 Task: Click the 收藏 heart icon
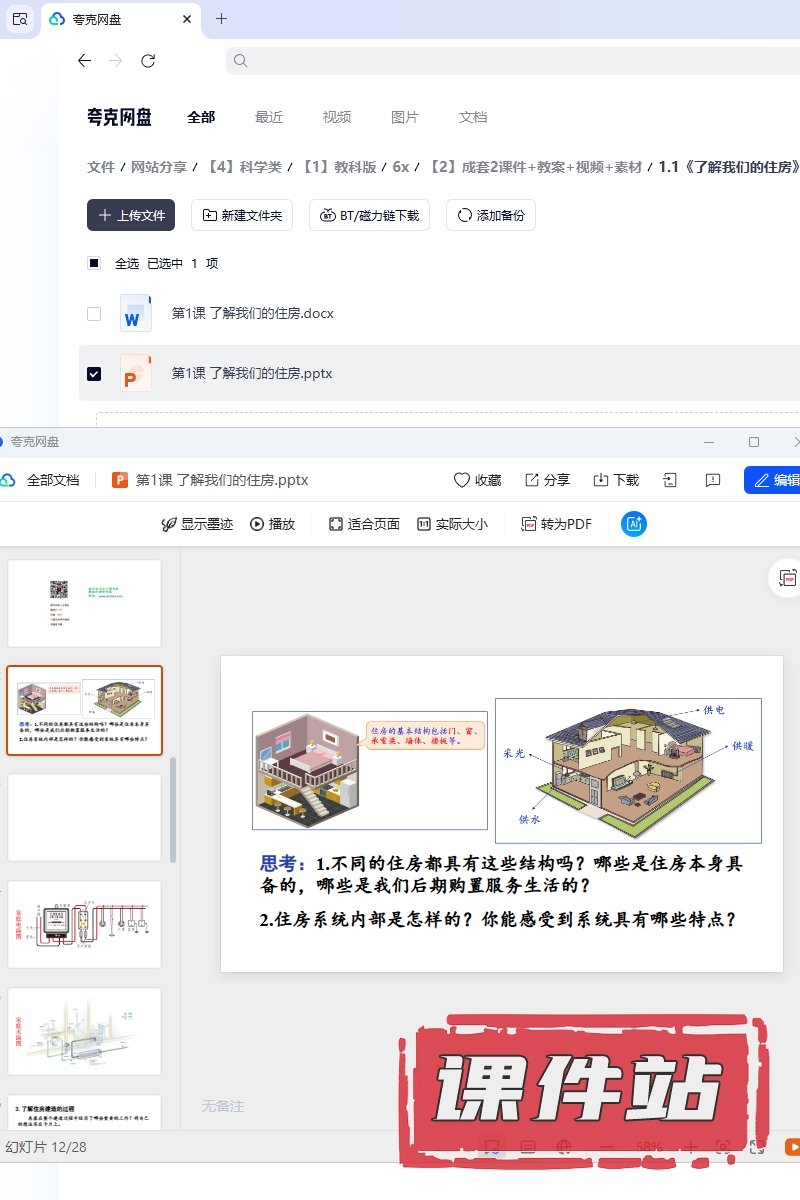462,480
